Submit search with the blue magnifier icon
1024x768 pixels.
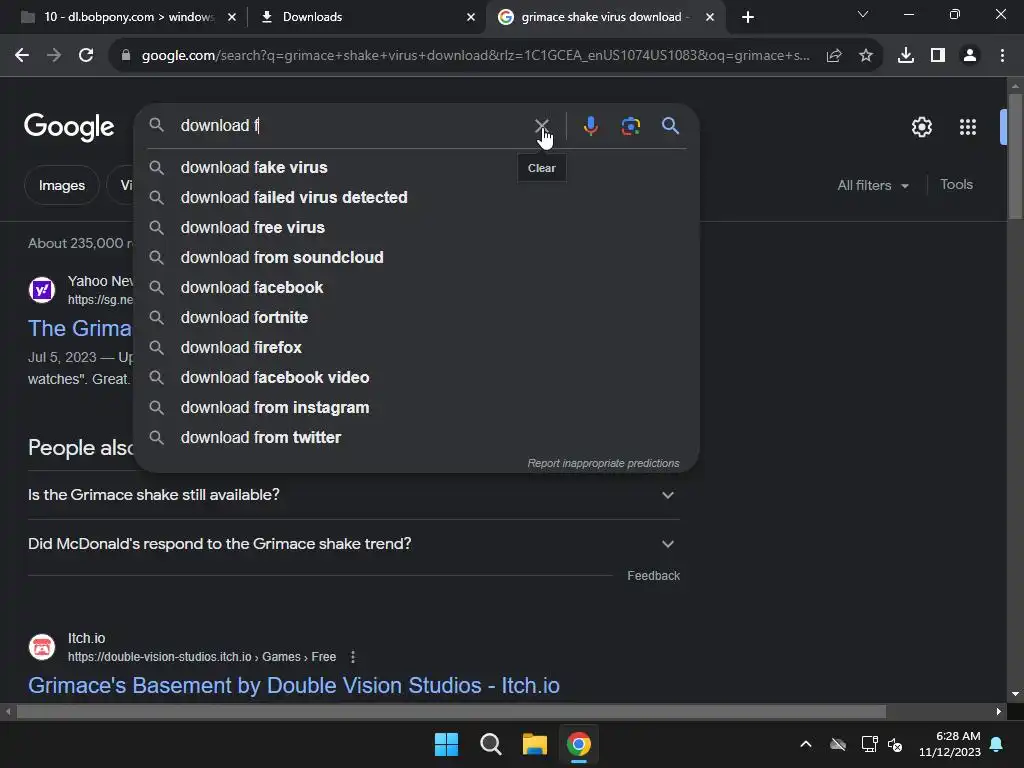[x=670, y=125]
